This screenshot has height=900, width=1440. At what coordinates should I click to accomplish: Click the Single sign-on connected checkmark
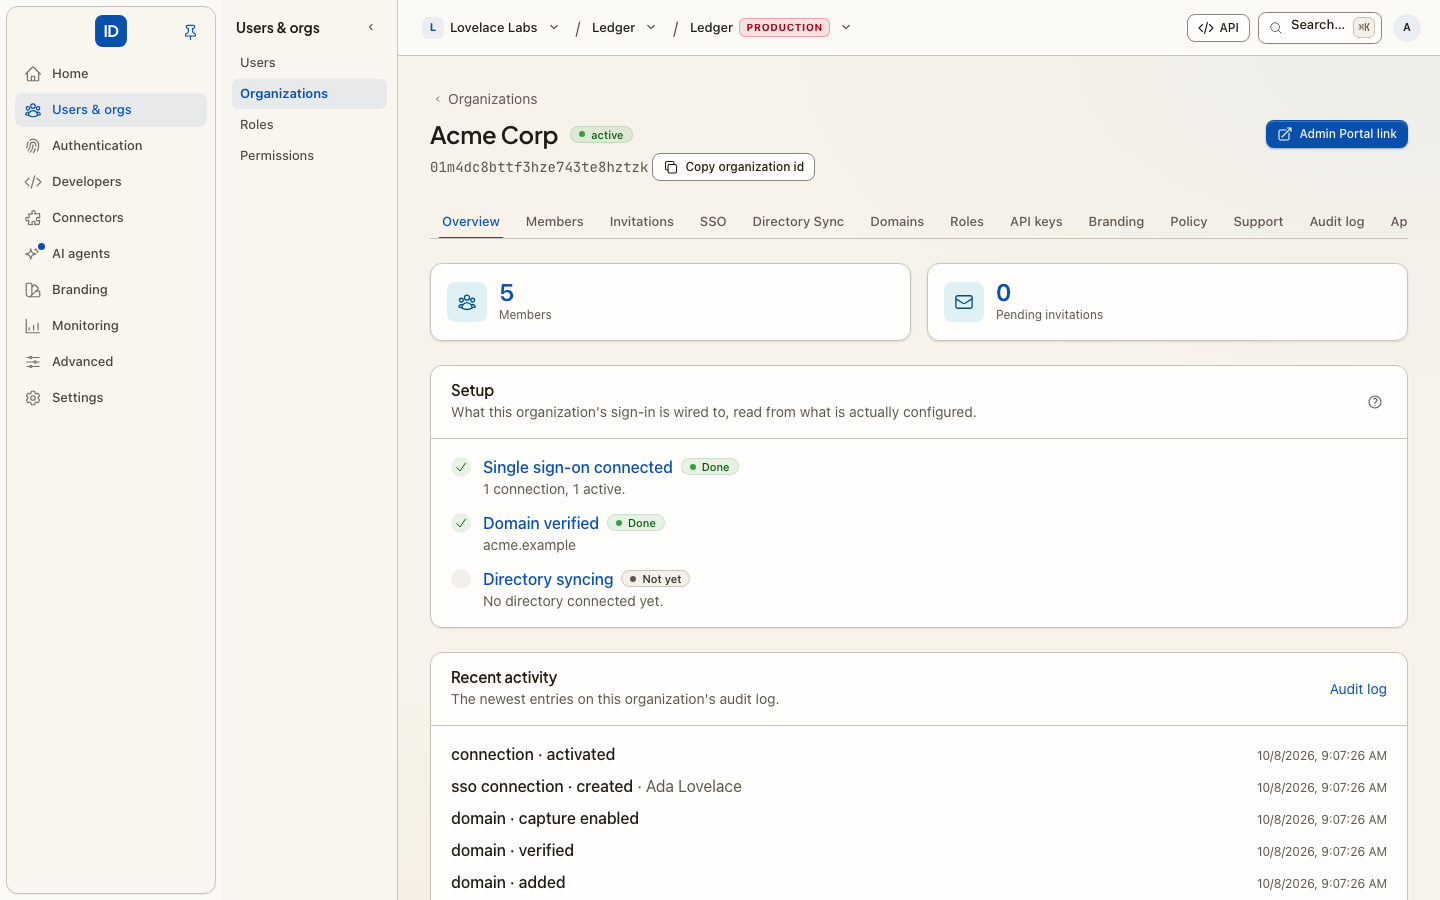(461, 467)
